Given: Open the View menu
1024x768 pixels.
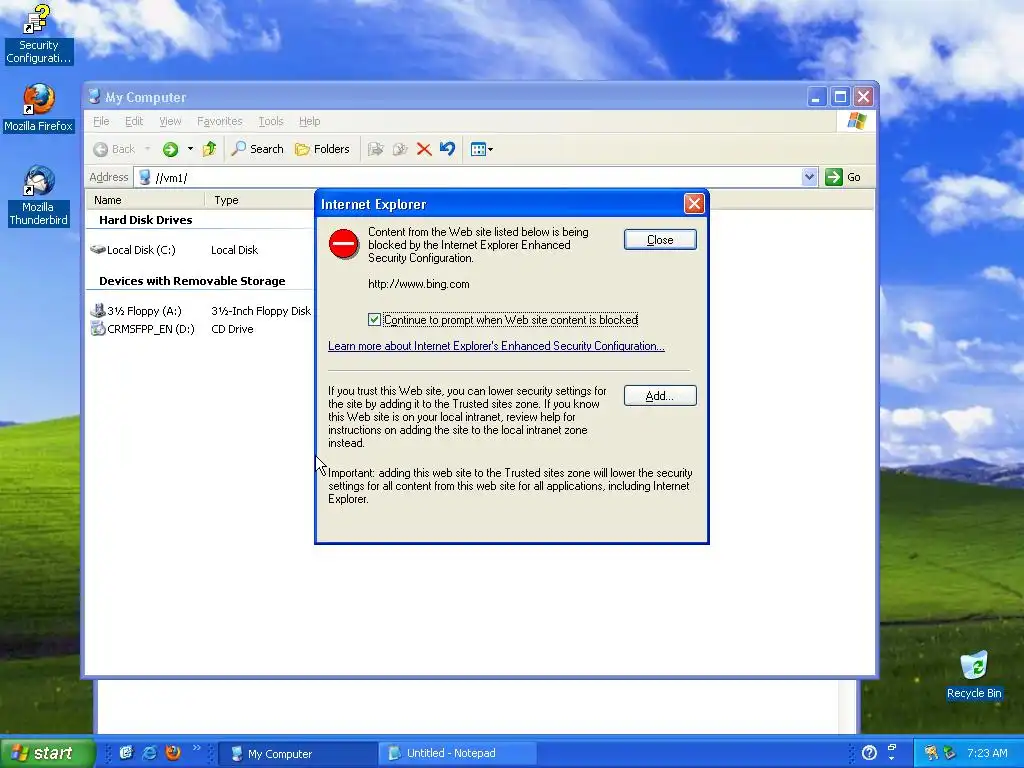Looking at the screenshot, I should 170,121.
